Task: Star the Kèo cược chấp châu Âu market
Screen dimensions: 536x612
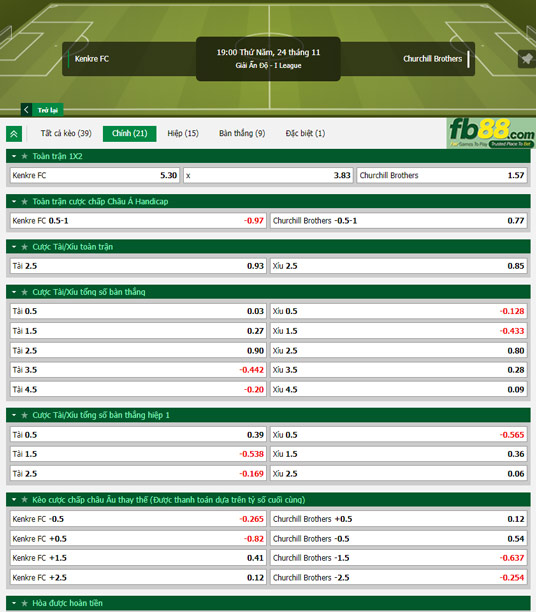Action: point(25,500)
